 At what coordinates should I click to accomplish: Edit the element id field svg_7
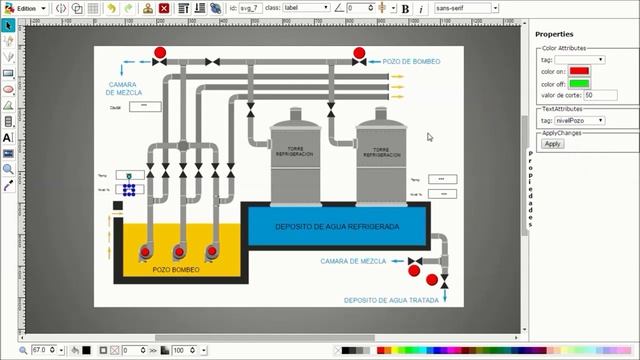click(x=250, y=8)
